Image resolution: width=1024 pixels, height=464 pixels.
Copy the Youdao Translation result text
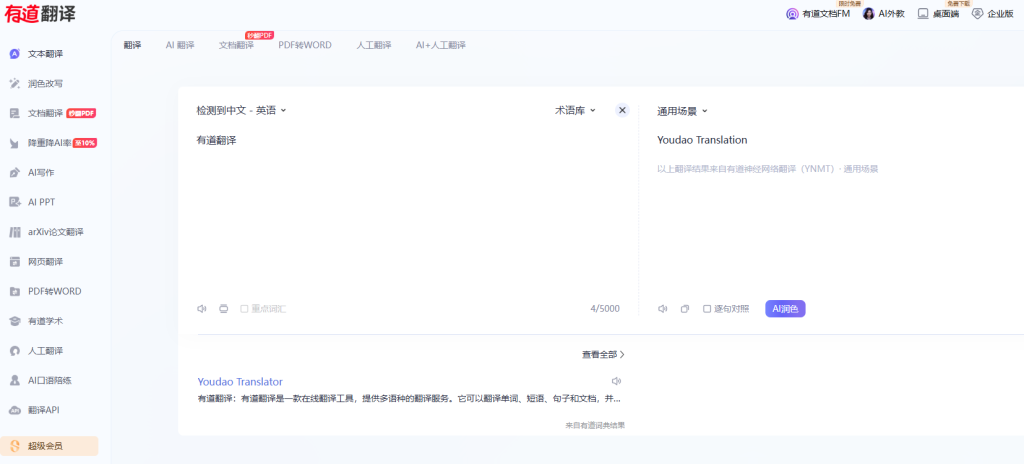(x=685, y=309)
